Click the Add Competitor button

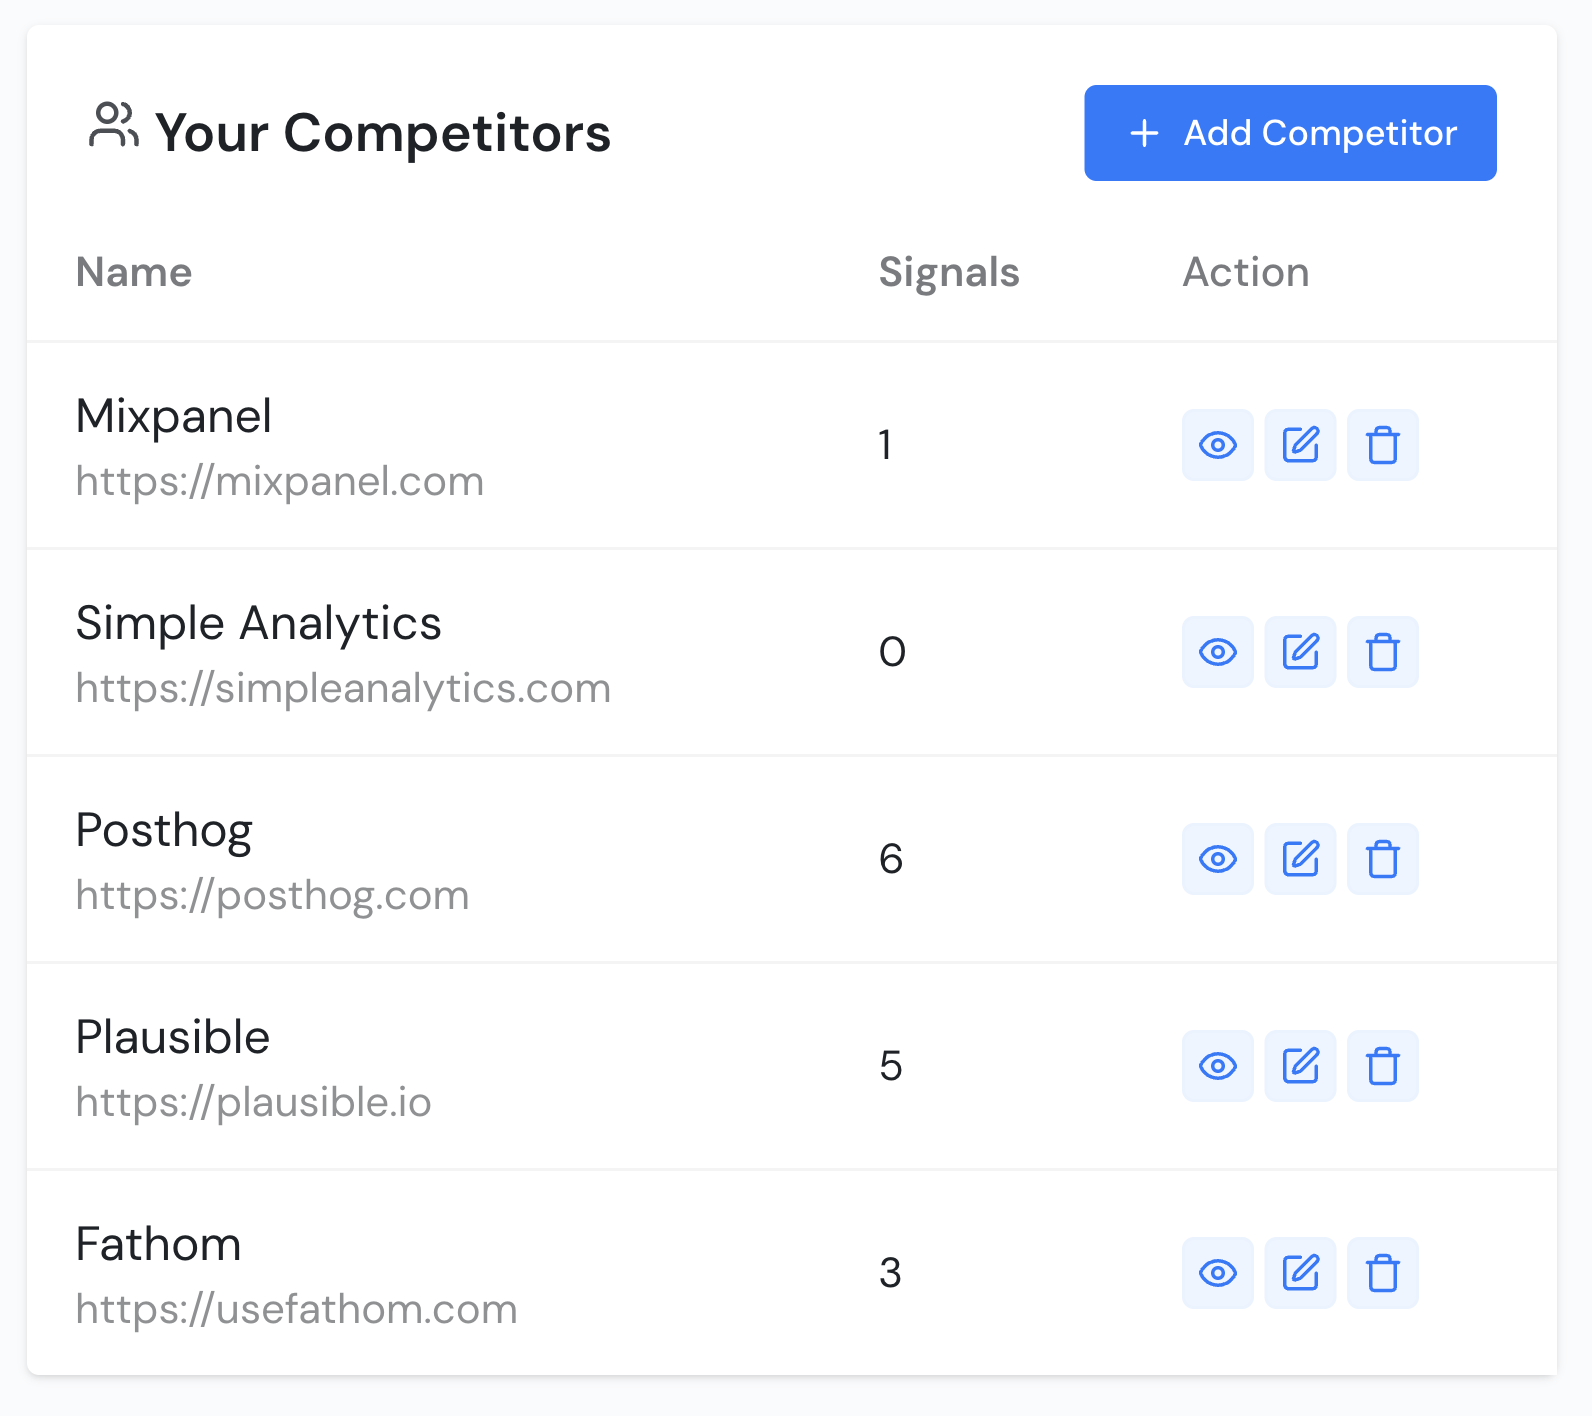[x=1290, y=133]
